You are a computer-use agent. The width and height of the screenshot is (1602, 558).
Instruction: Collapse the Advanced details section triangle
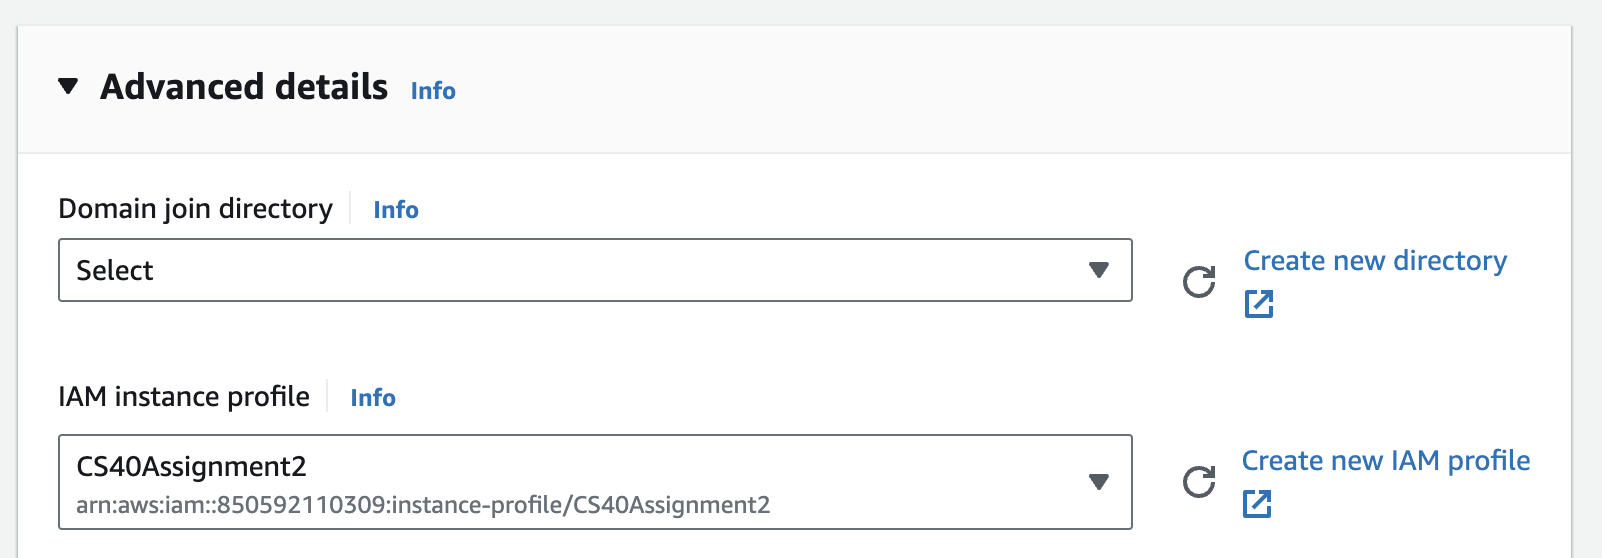[x=68, y=87]
